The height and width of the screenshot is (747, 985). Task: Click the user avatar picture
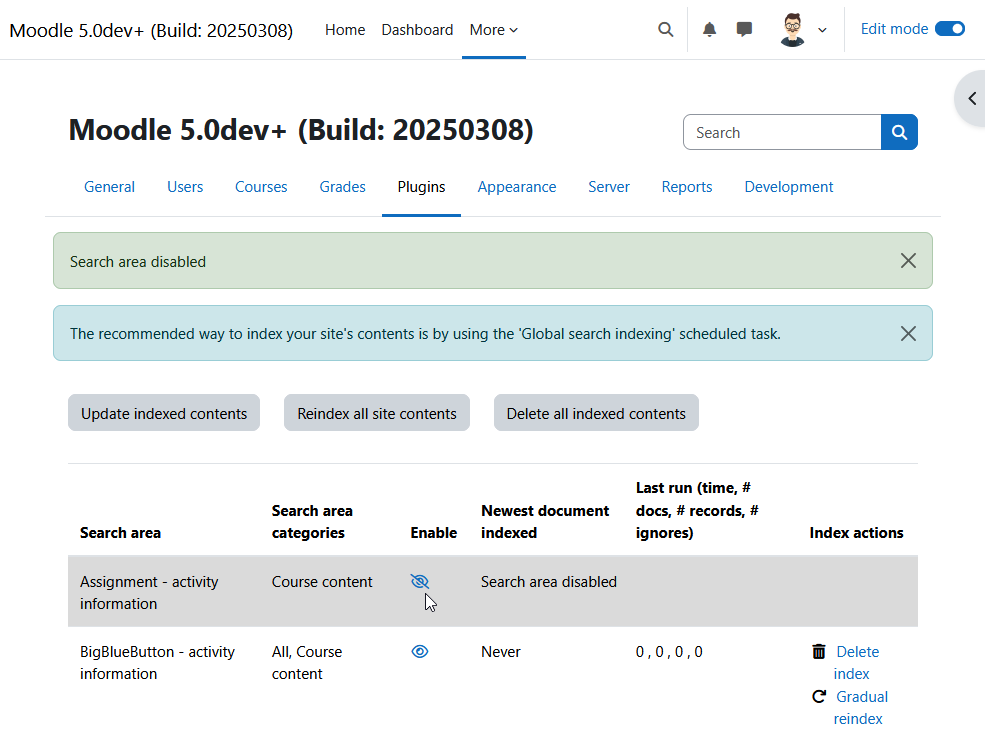[792, 30]
